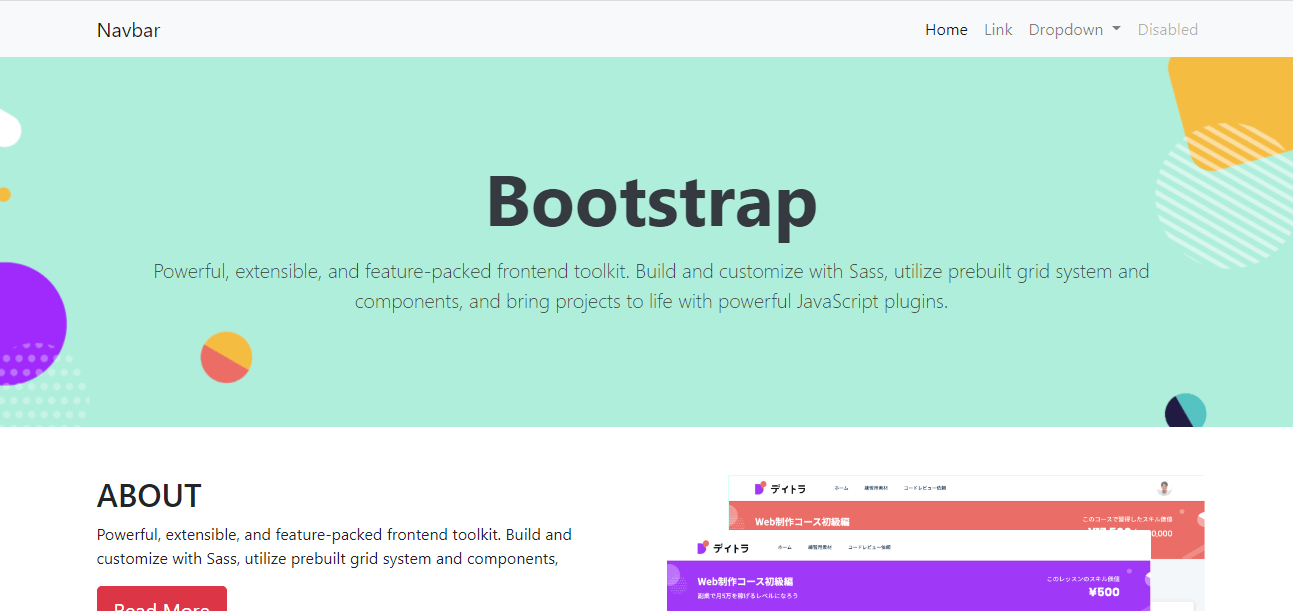The width and height of the screenshot is (1293, 611).
Task: Open the Link nav item
Action: coord(998,30)
